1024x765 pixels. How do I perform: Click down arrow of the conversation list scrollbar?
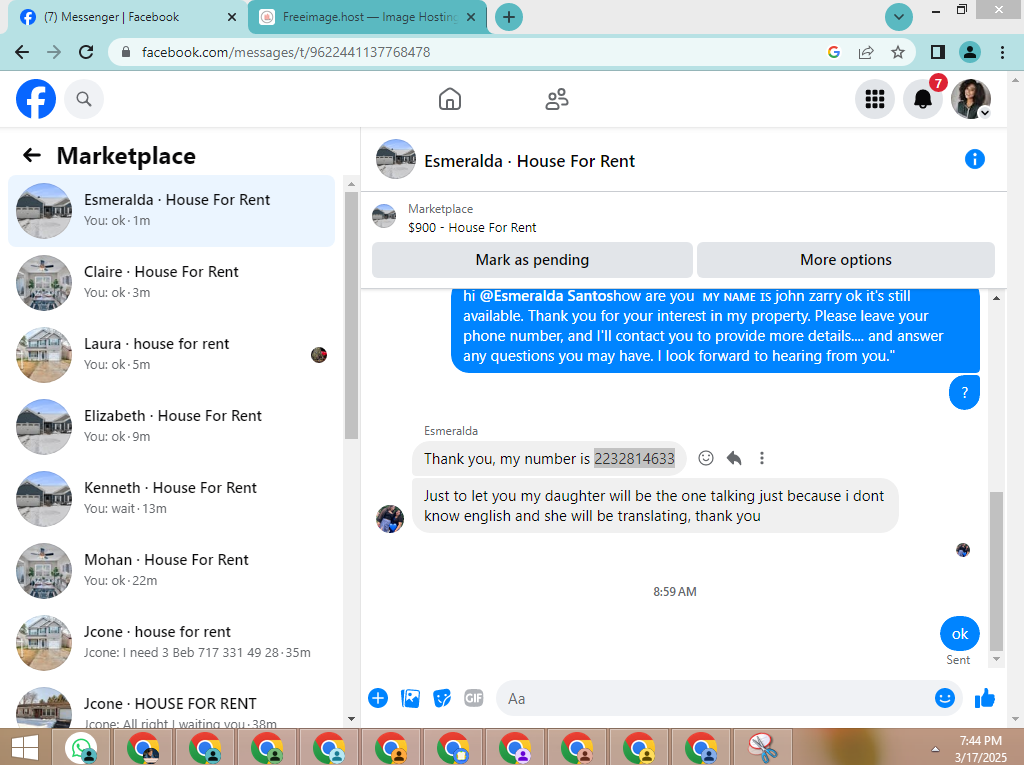click(351, 719)
